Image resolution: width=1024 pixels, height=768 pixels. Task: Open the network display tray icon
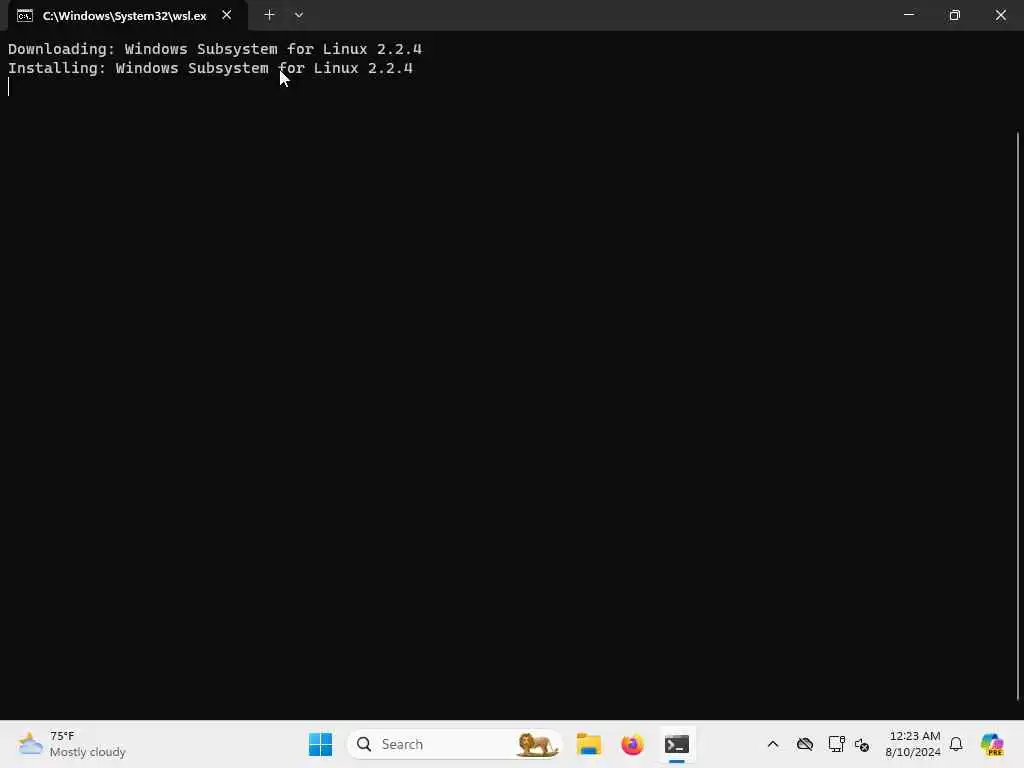coord(836,744)
